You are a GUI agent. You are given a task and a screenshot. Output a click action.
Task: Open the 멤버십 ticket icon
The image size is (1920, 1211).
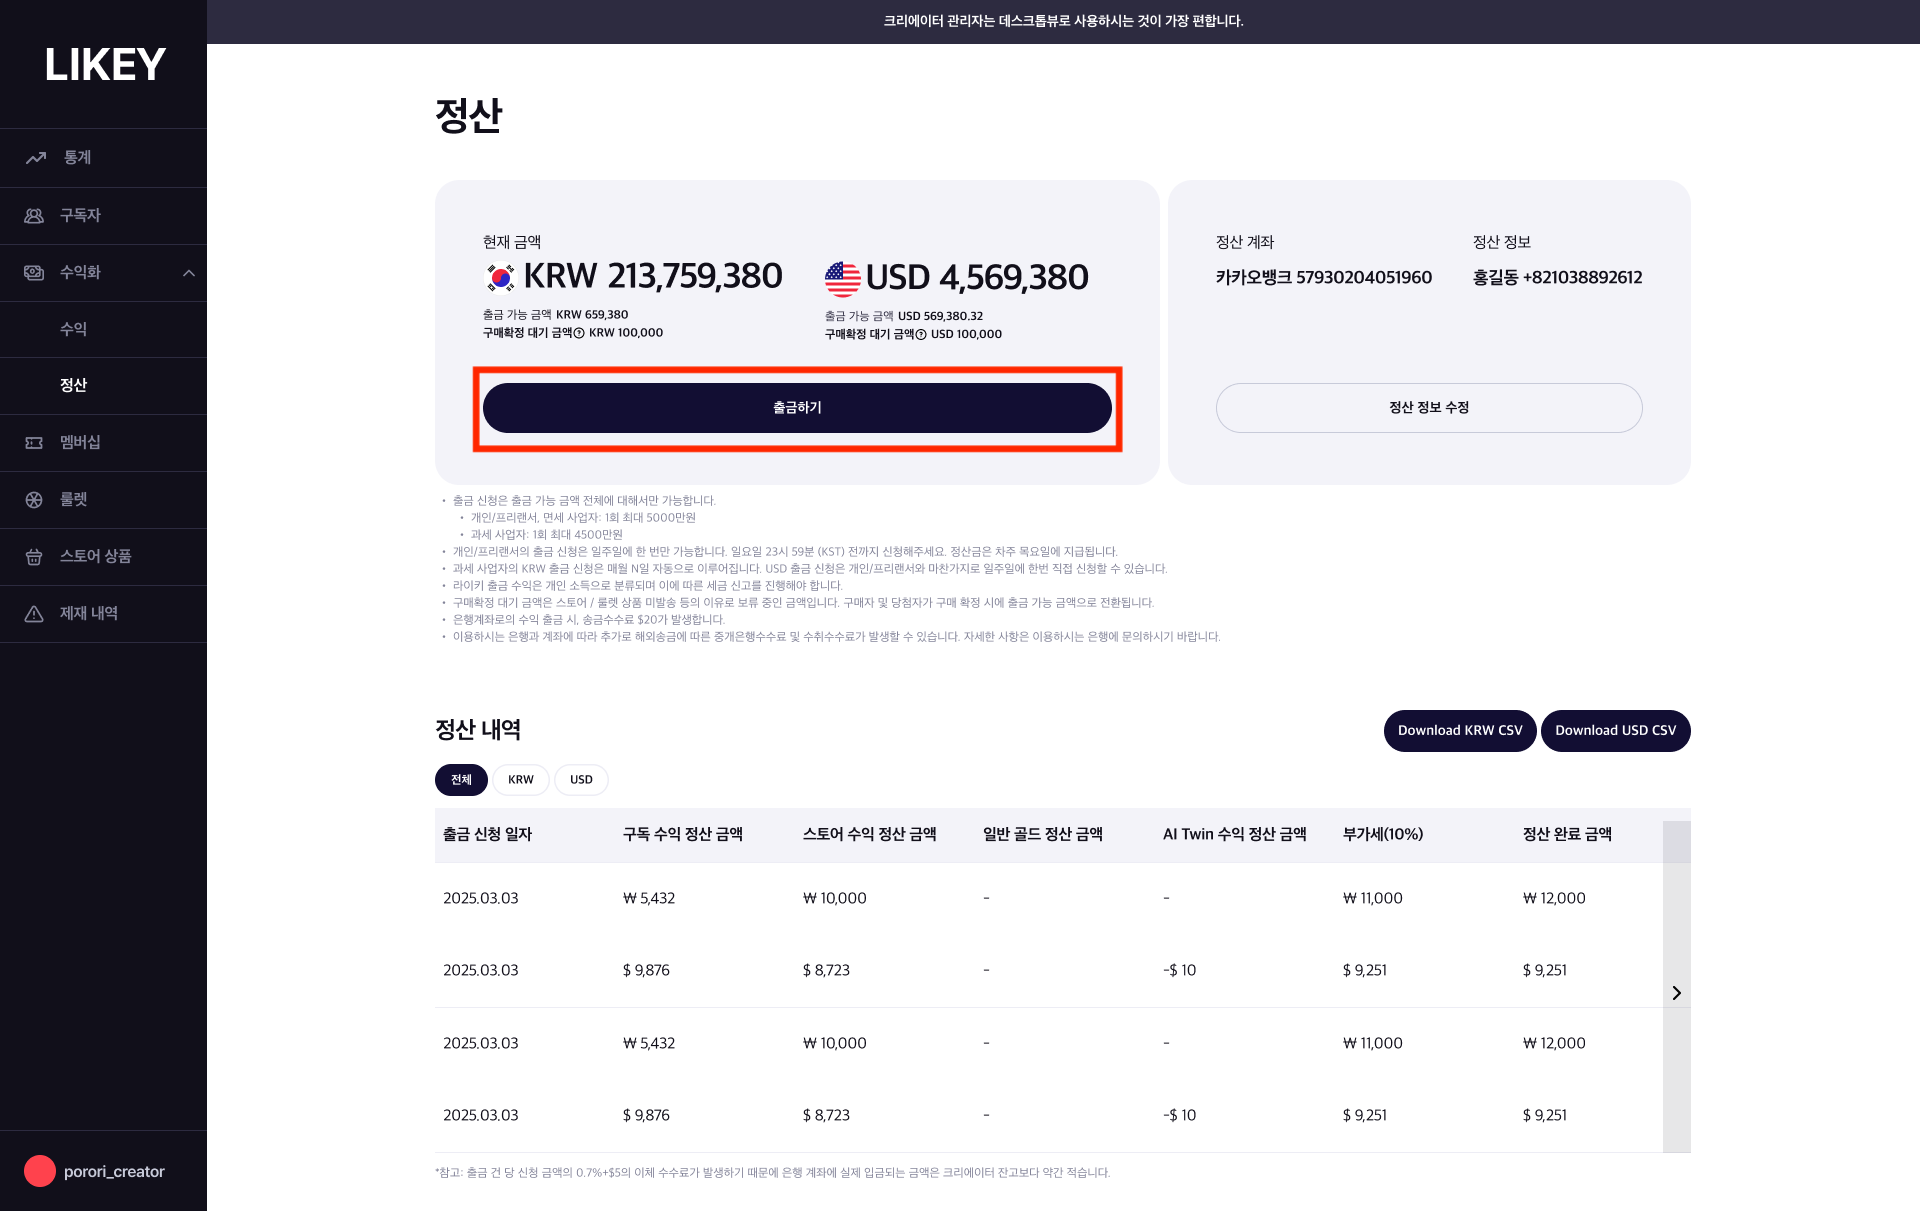pyautogui.click(x=34, y=442)
